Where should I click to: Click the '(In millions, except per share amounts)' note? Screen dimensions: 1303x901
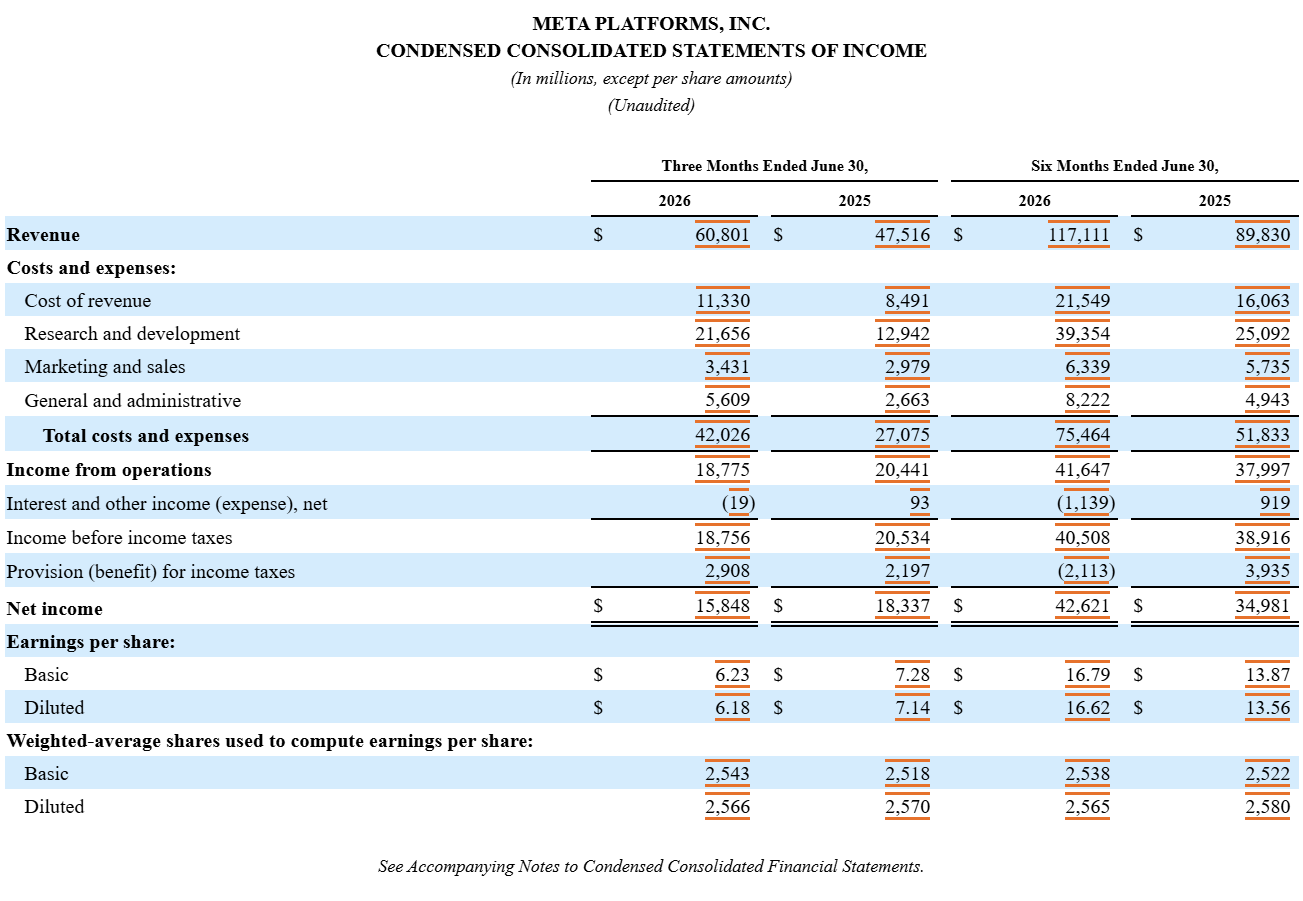pos(651,78)
